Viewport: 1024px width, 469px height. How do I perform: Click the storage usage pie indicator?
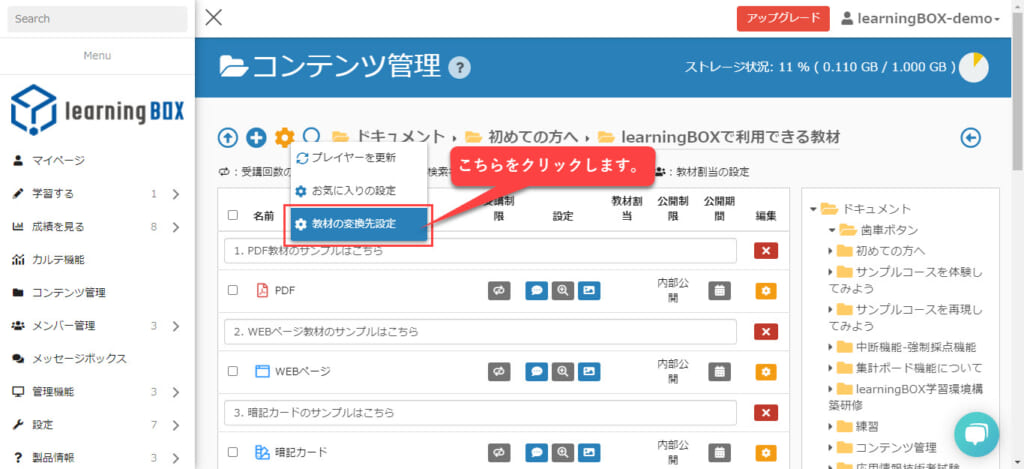click(x=973, y=68)
